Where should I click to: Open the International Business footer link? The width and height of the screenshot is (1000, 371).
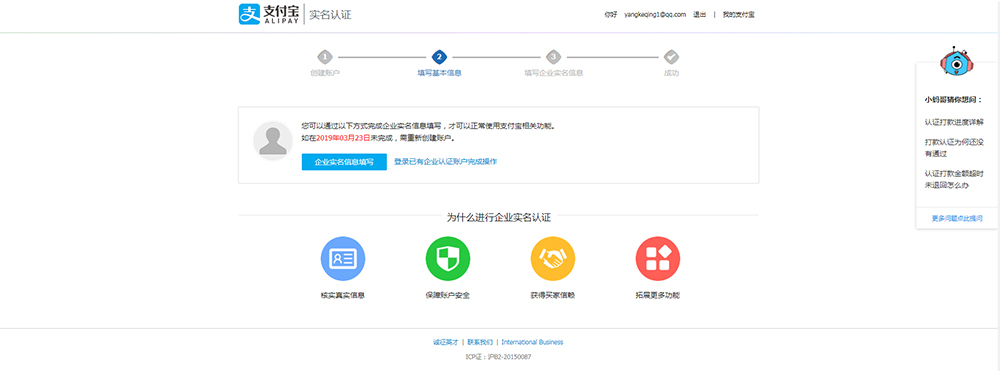[532, 342]
